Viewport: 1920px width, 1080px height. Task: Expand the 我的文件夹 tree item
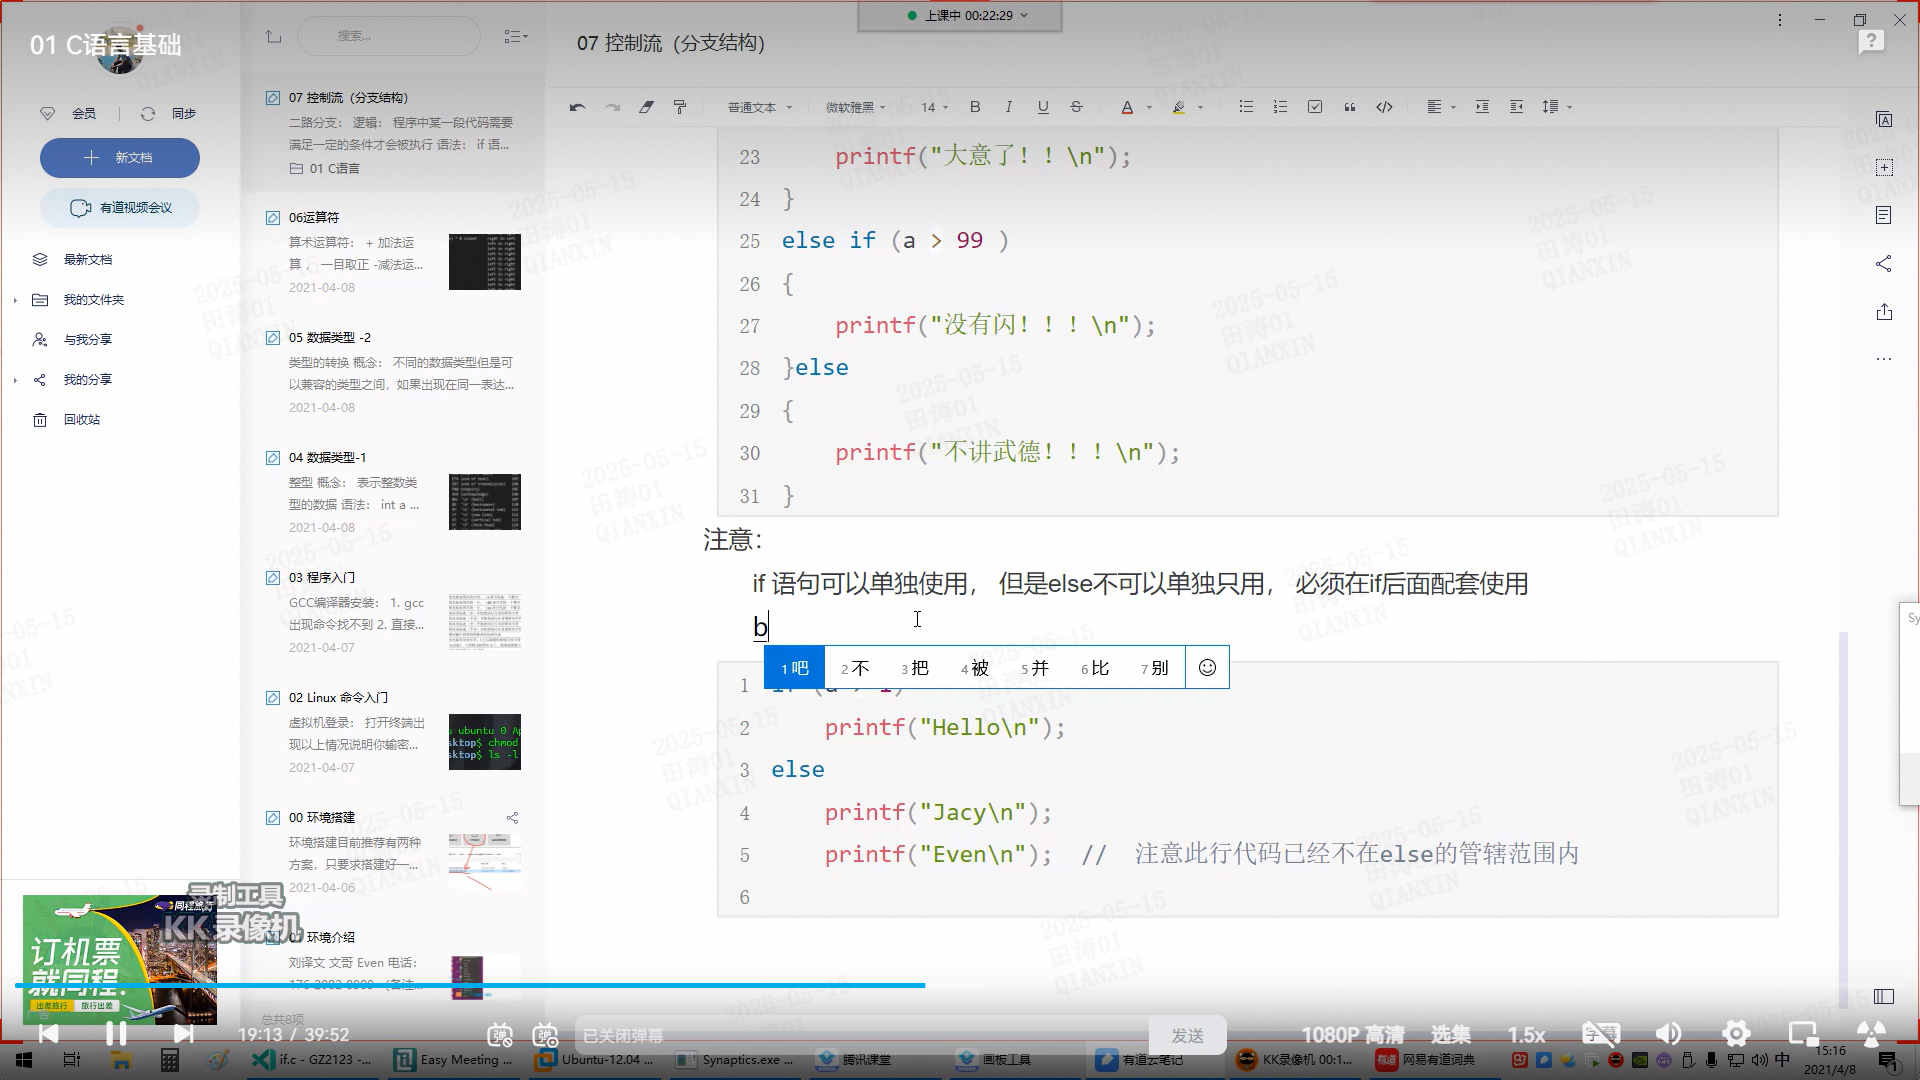point(15,300)
